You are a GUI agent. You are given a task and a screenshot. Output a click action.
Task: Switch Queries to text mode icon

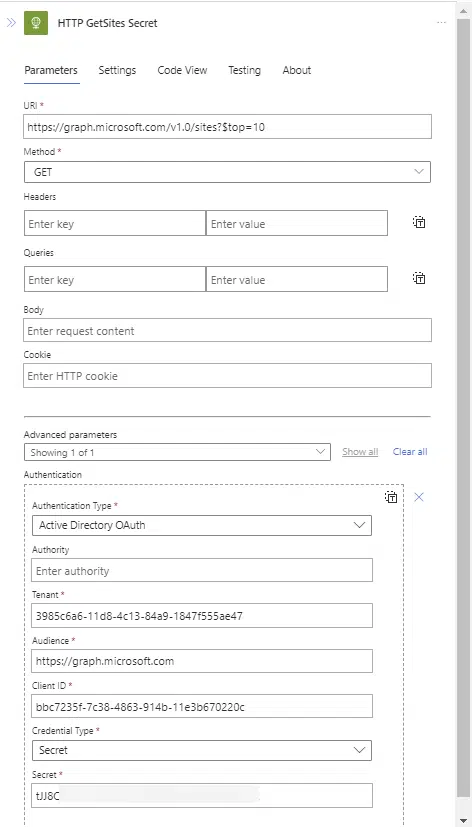419,278
